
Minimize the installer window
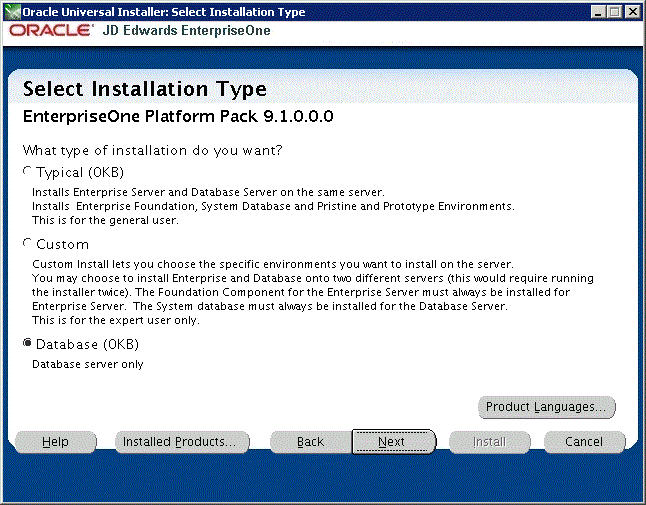pyautogui.click(x=598, y=12)
